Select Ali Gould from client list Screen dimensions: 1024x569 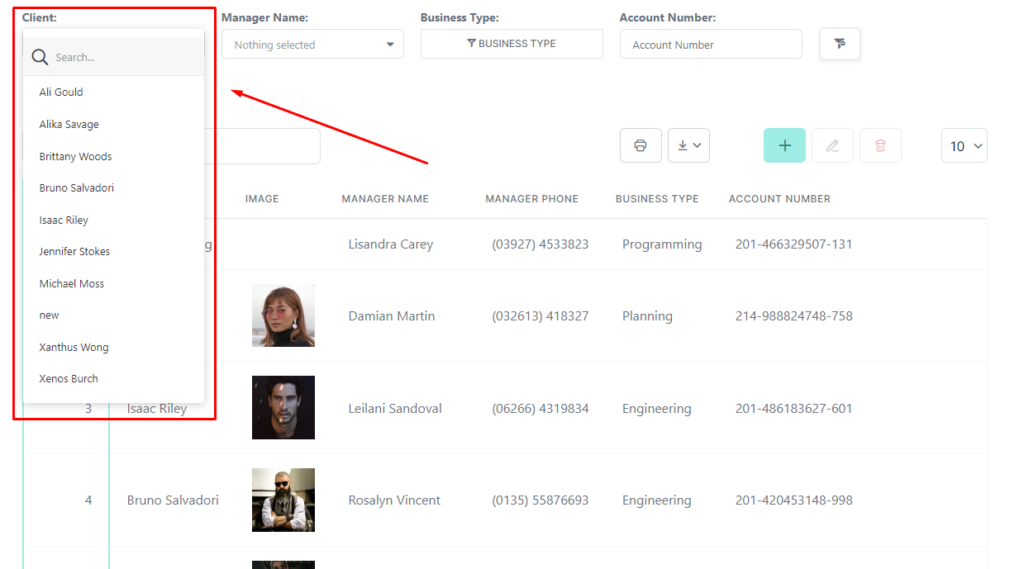point(61,92)
